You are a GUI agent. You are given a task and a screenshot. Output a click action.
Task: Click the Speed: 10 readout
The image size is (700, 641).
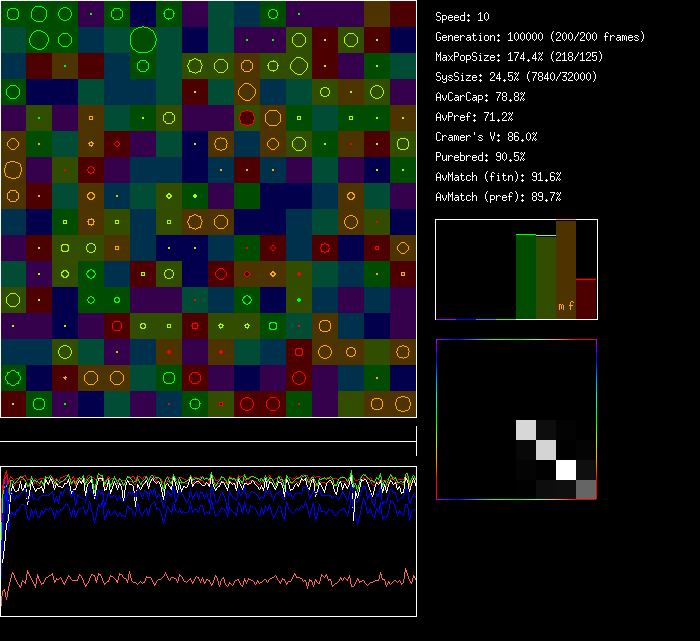[463, 17]
